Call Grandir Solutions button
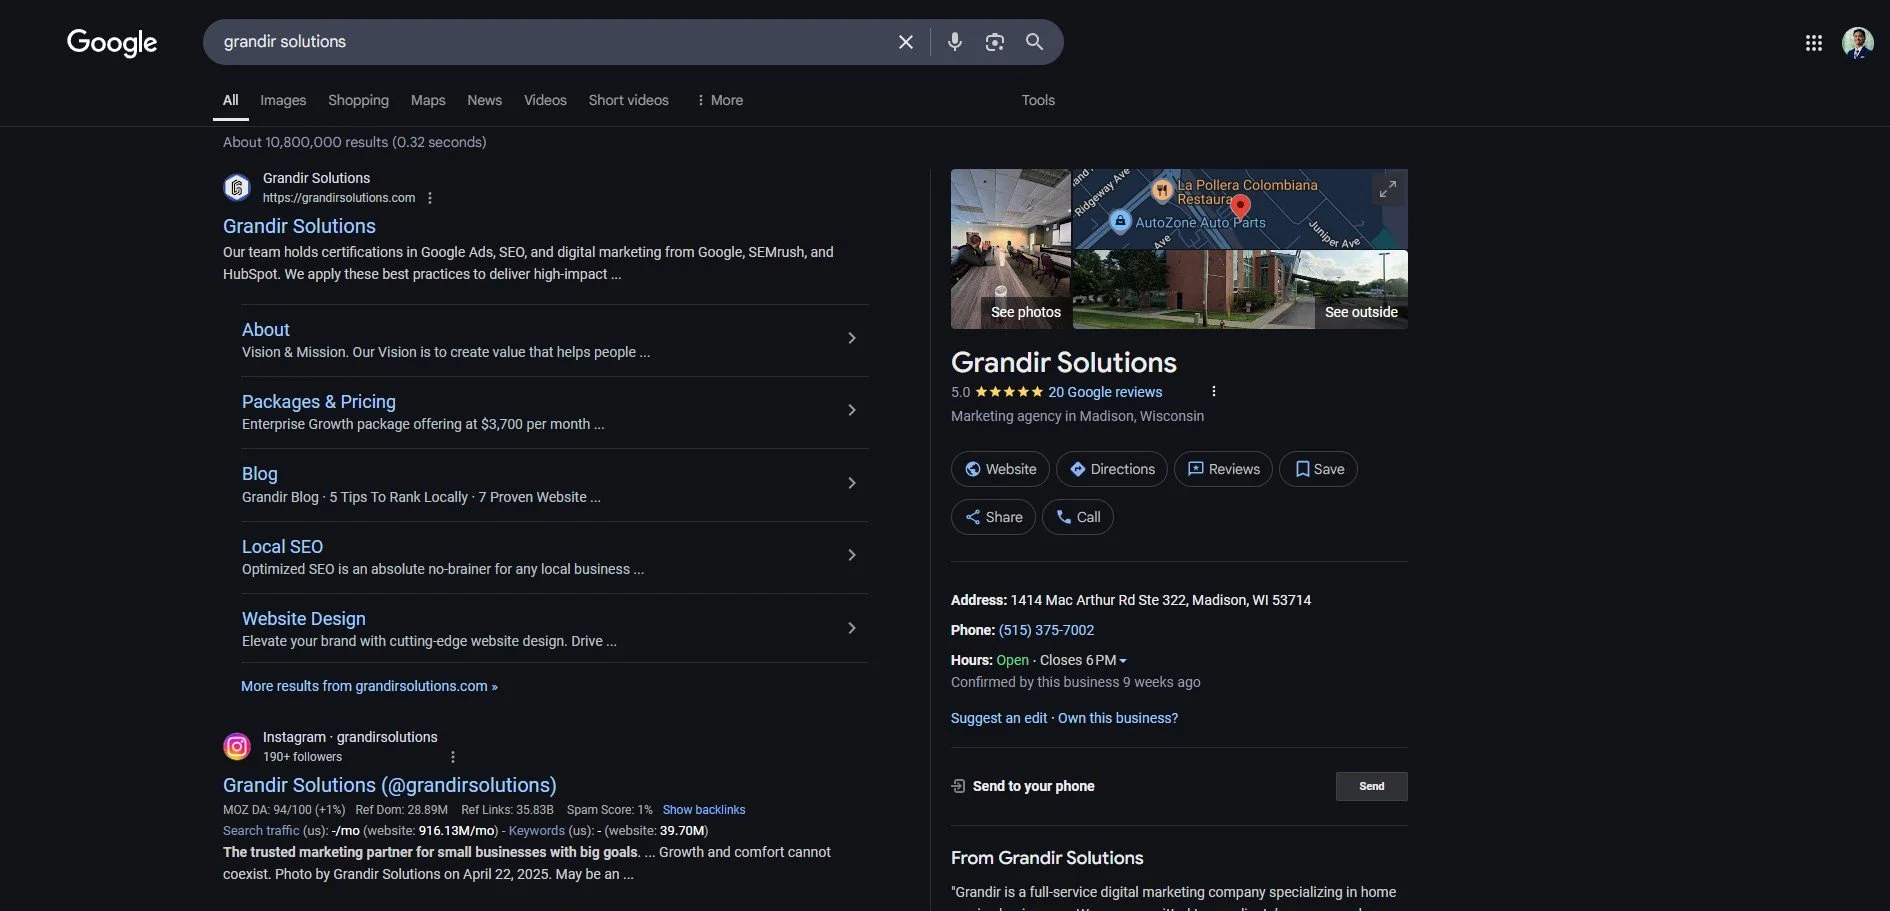Viewport: 1890px width, 911px height. tap(1078, 517)
